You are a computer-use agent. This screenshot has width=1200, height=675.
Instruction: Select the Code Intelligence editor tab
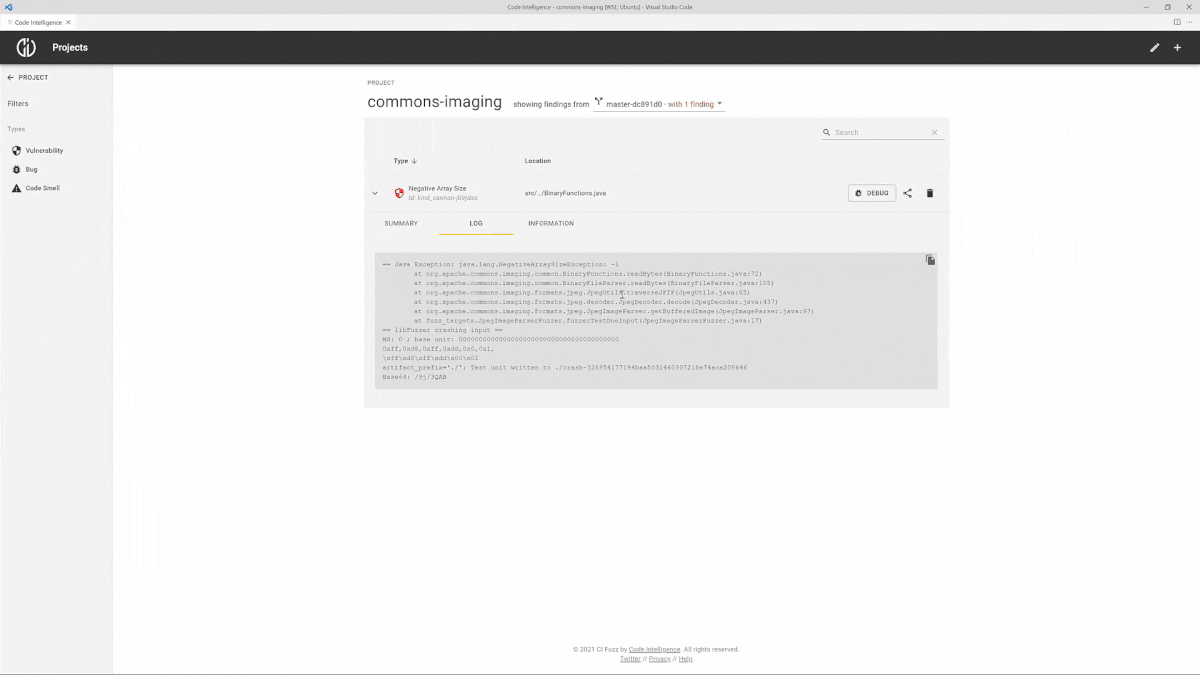37,21
